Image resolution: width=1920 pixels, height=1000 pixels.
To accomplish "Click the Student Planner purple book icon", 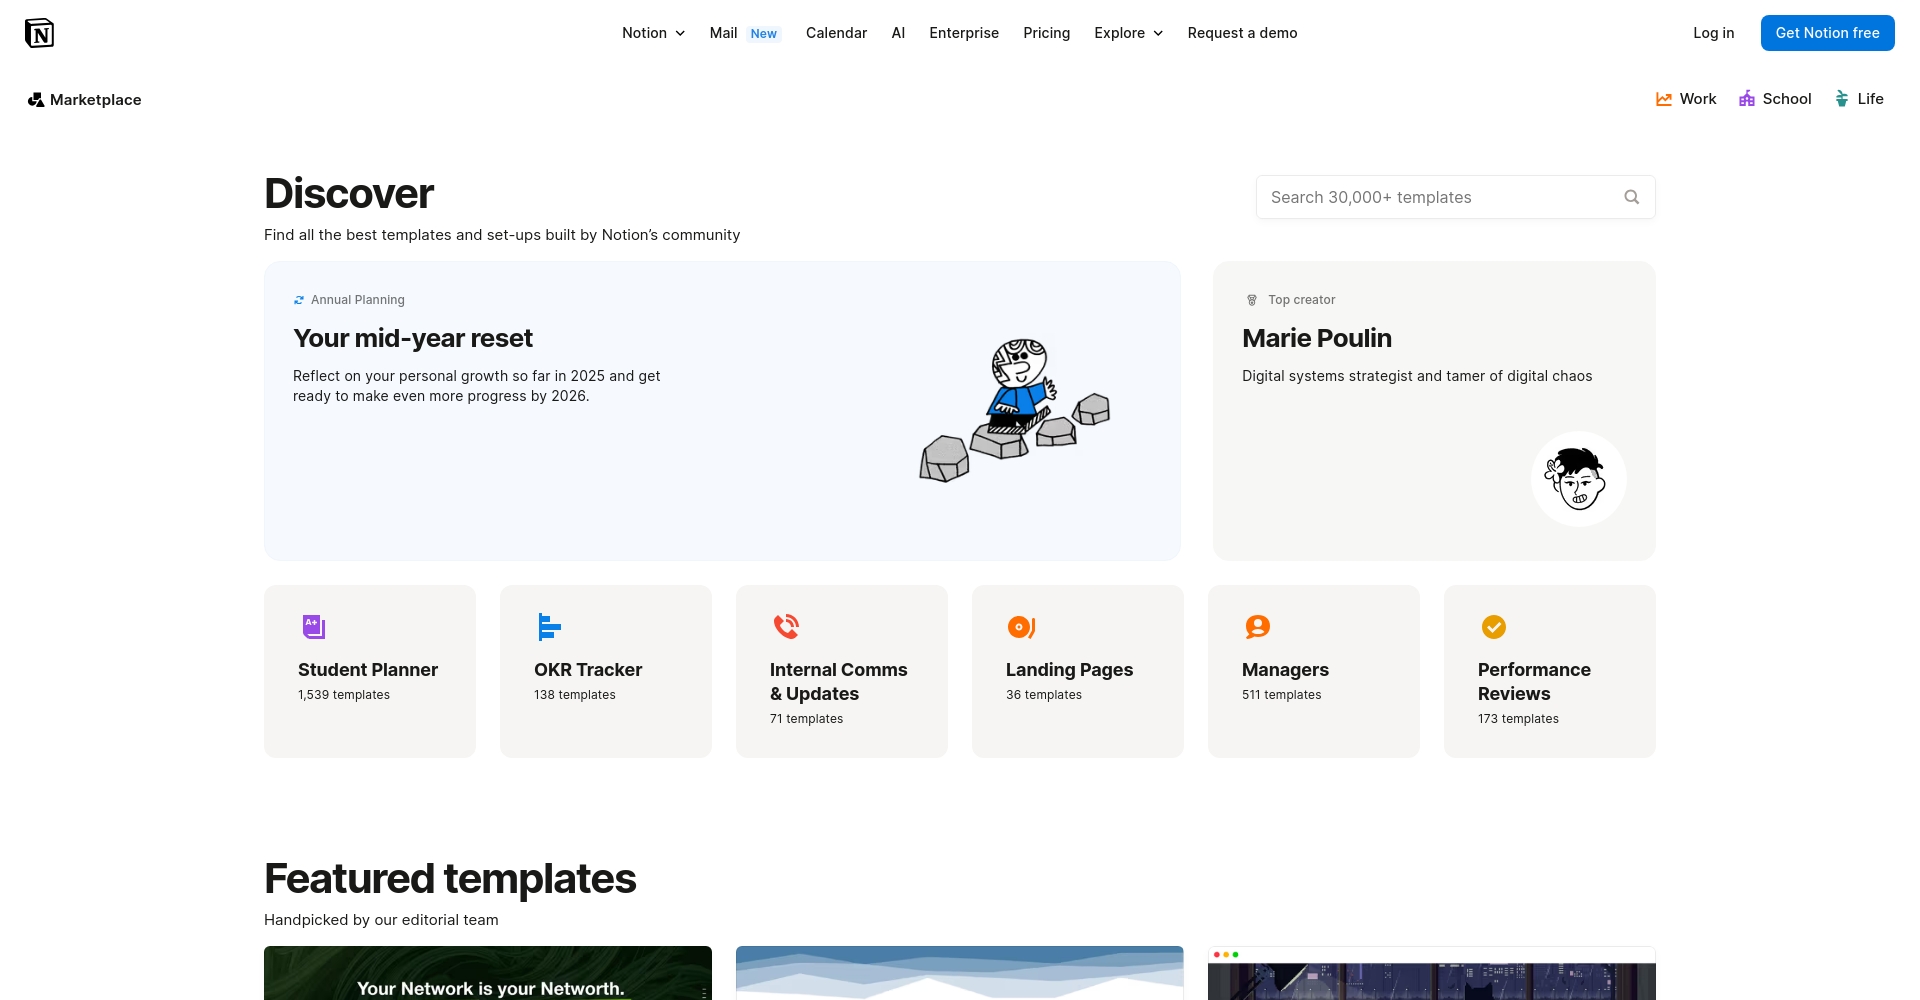I will coord(314,627).
